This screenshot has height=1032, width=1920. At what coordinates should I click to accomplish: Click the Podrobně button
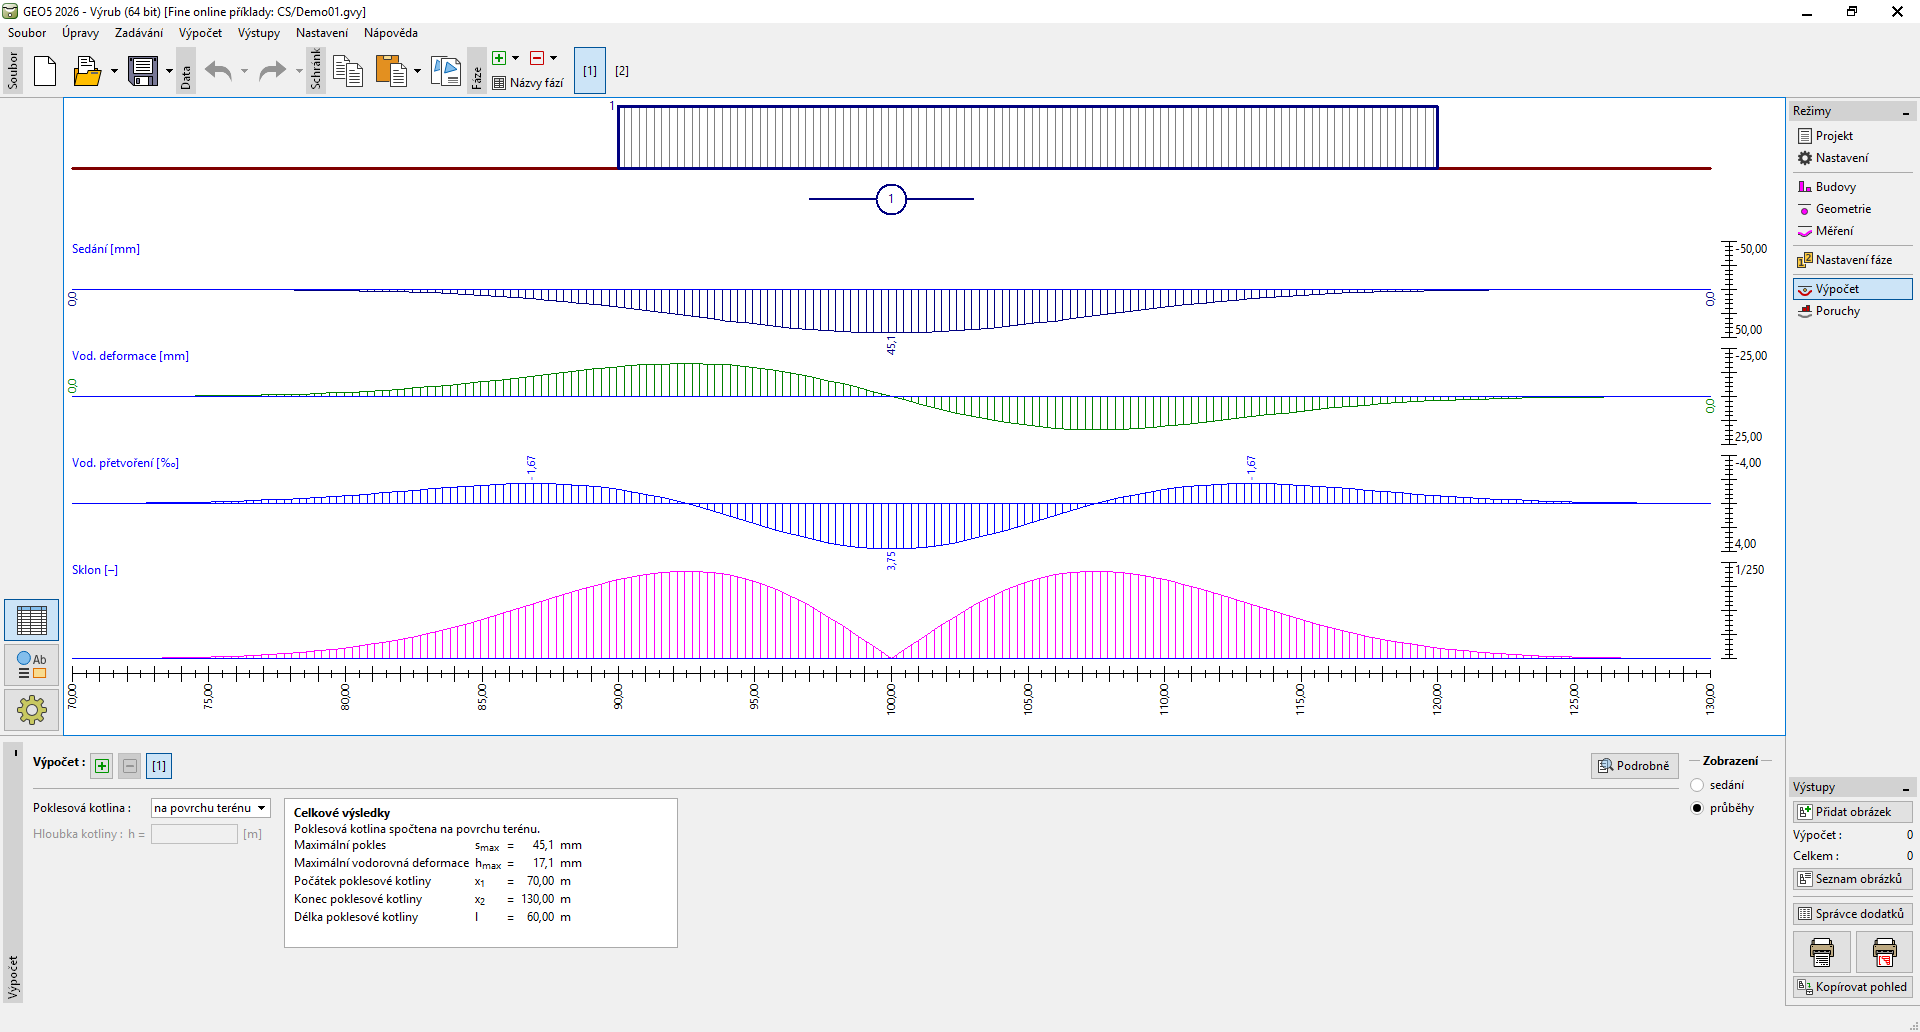tap(1634, 766)
